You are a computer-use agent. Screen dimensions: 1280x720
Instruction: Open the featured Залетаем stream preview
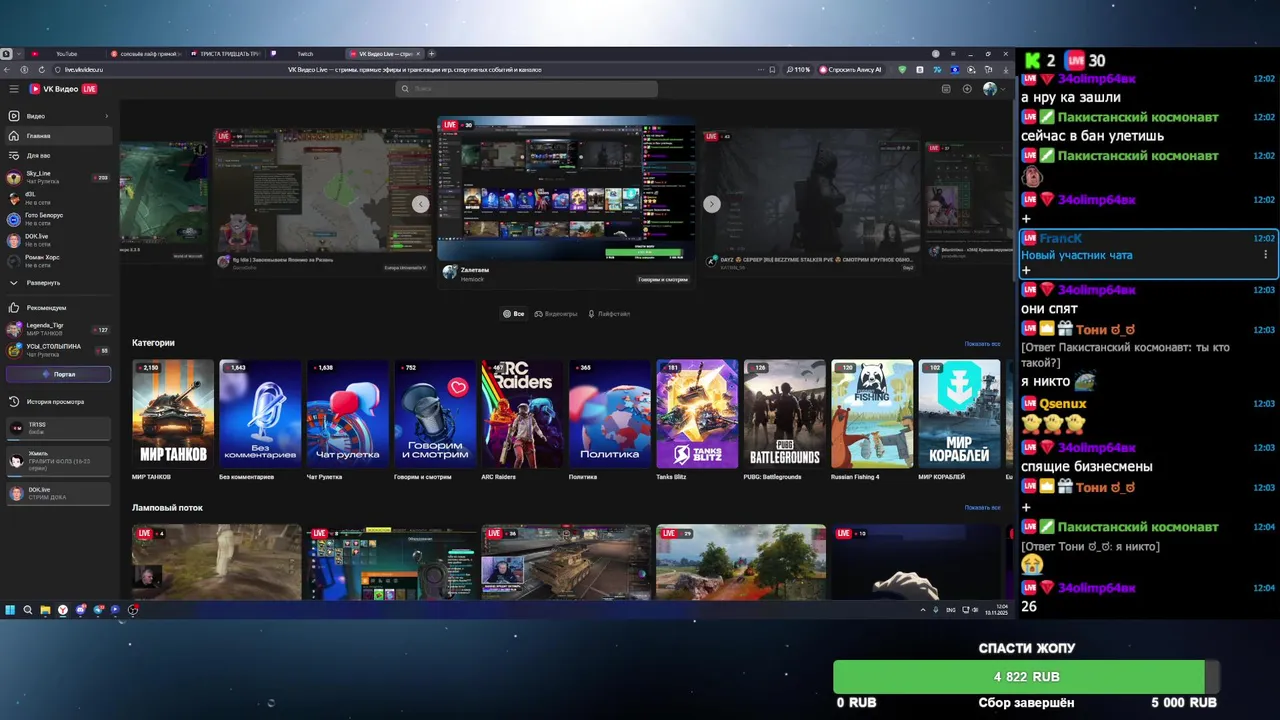click(566, 189)
